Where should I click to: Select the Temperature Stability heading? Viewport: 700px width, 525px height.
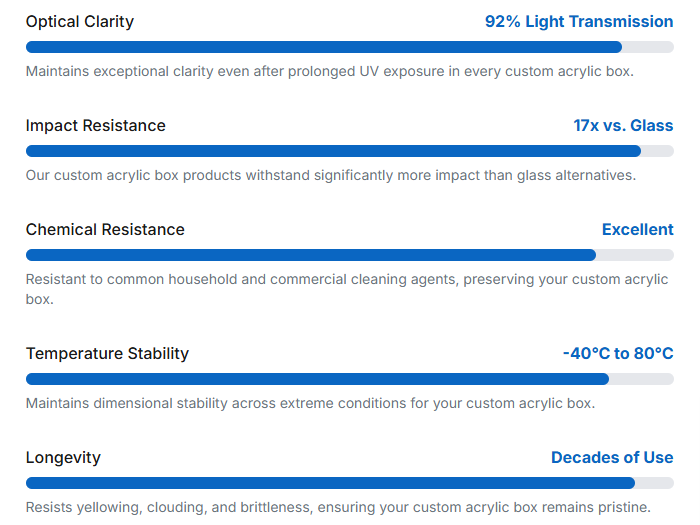point(107,353)
